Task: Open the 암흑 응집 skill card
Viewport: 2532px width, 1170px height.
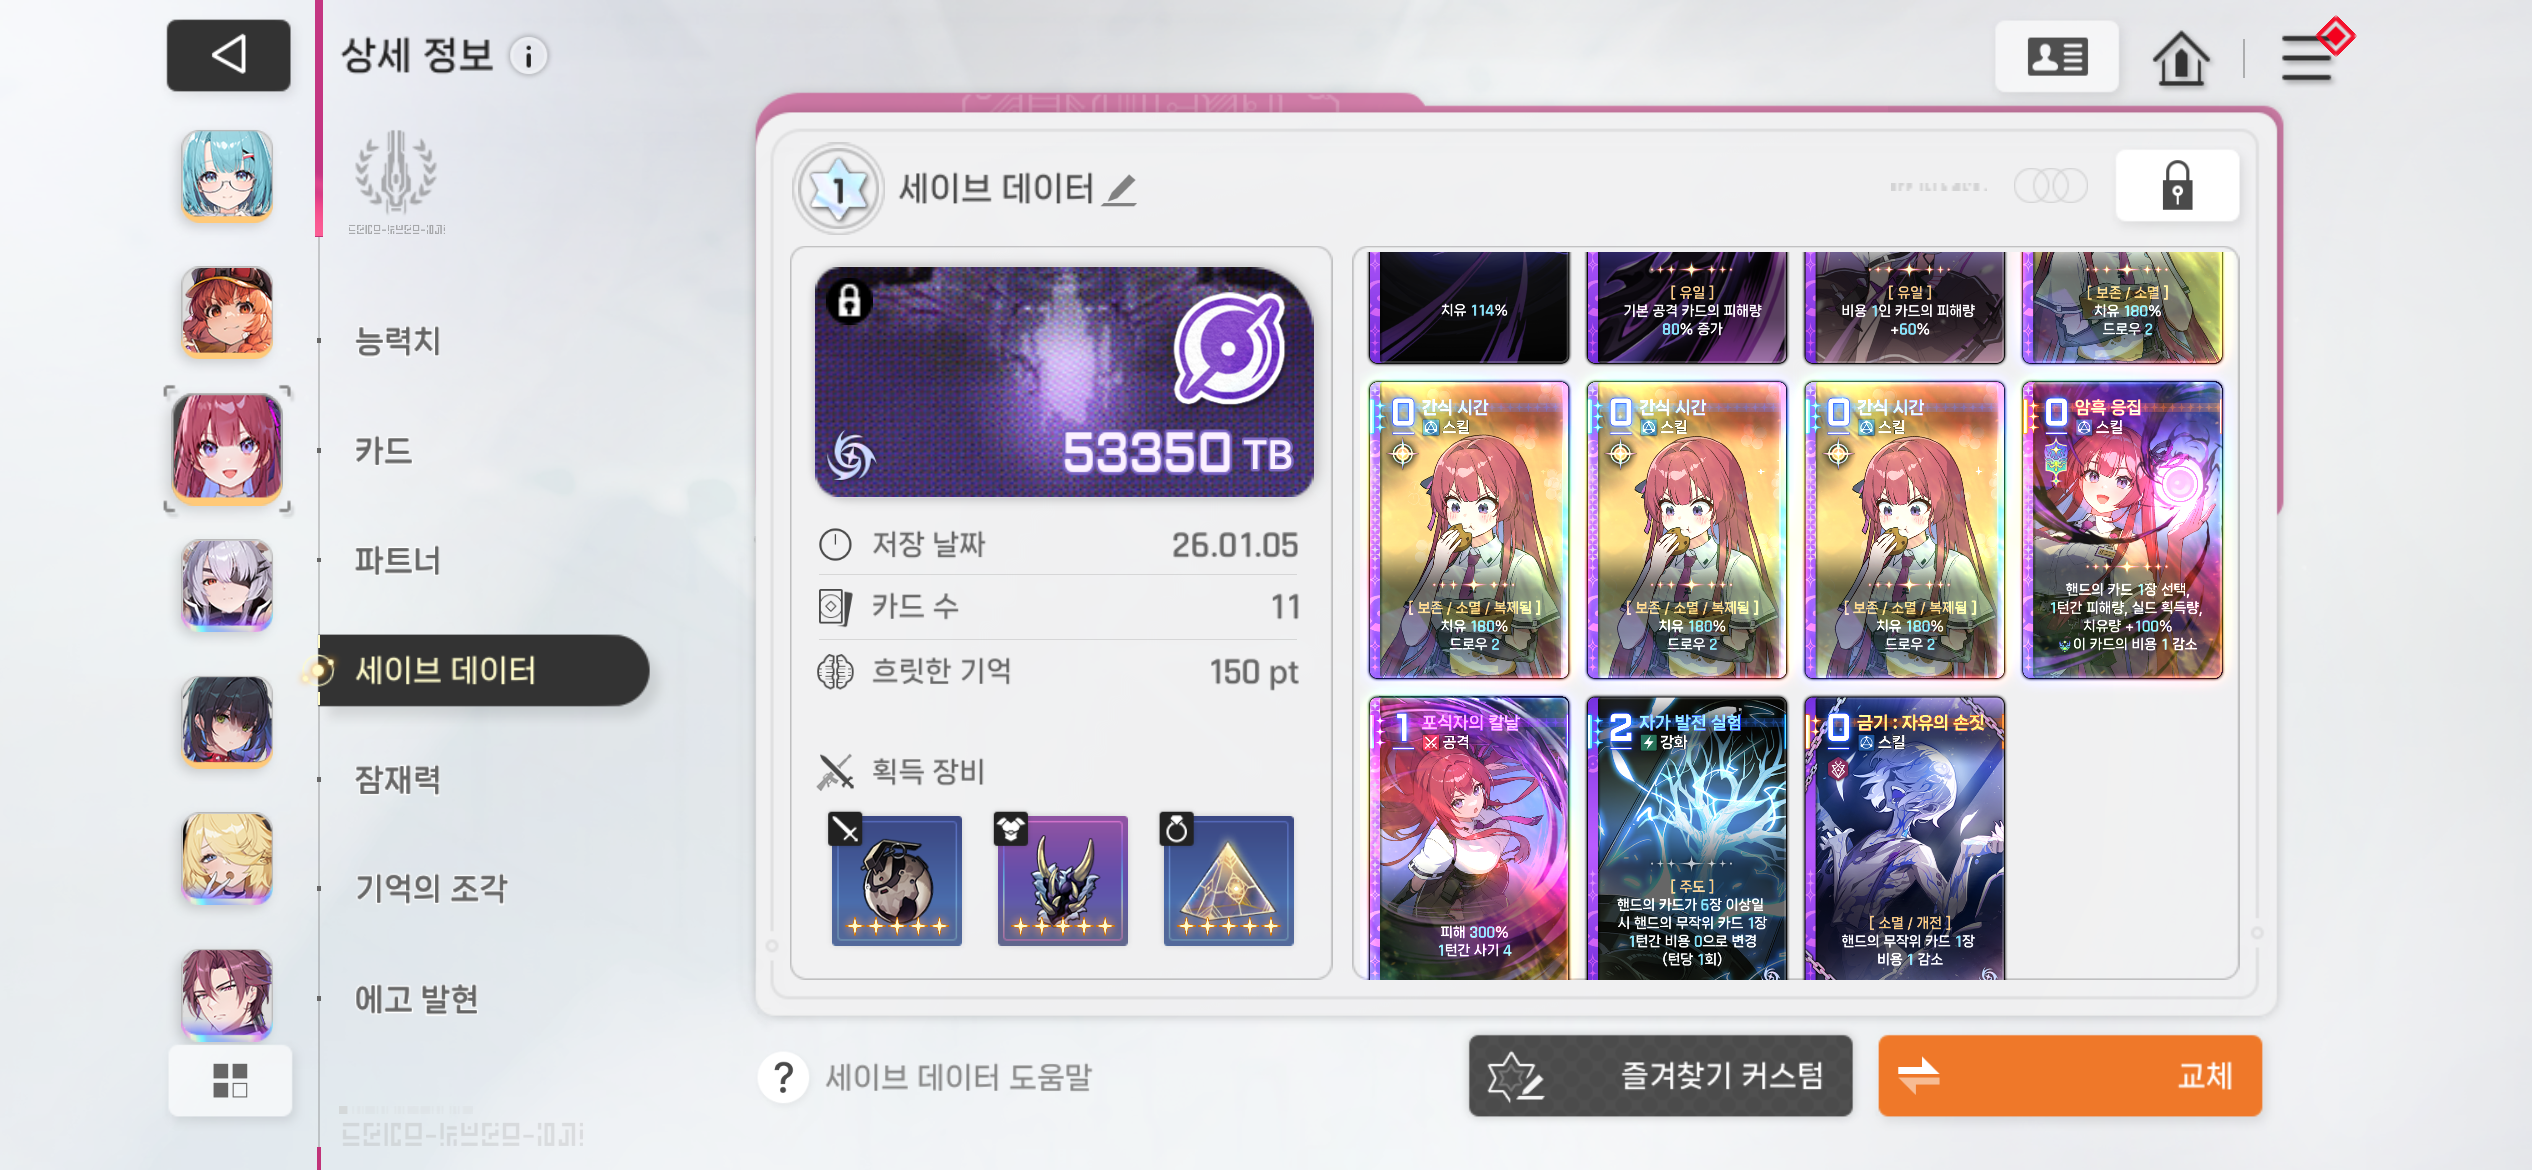Action: (x=2122, y=530)
